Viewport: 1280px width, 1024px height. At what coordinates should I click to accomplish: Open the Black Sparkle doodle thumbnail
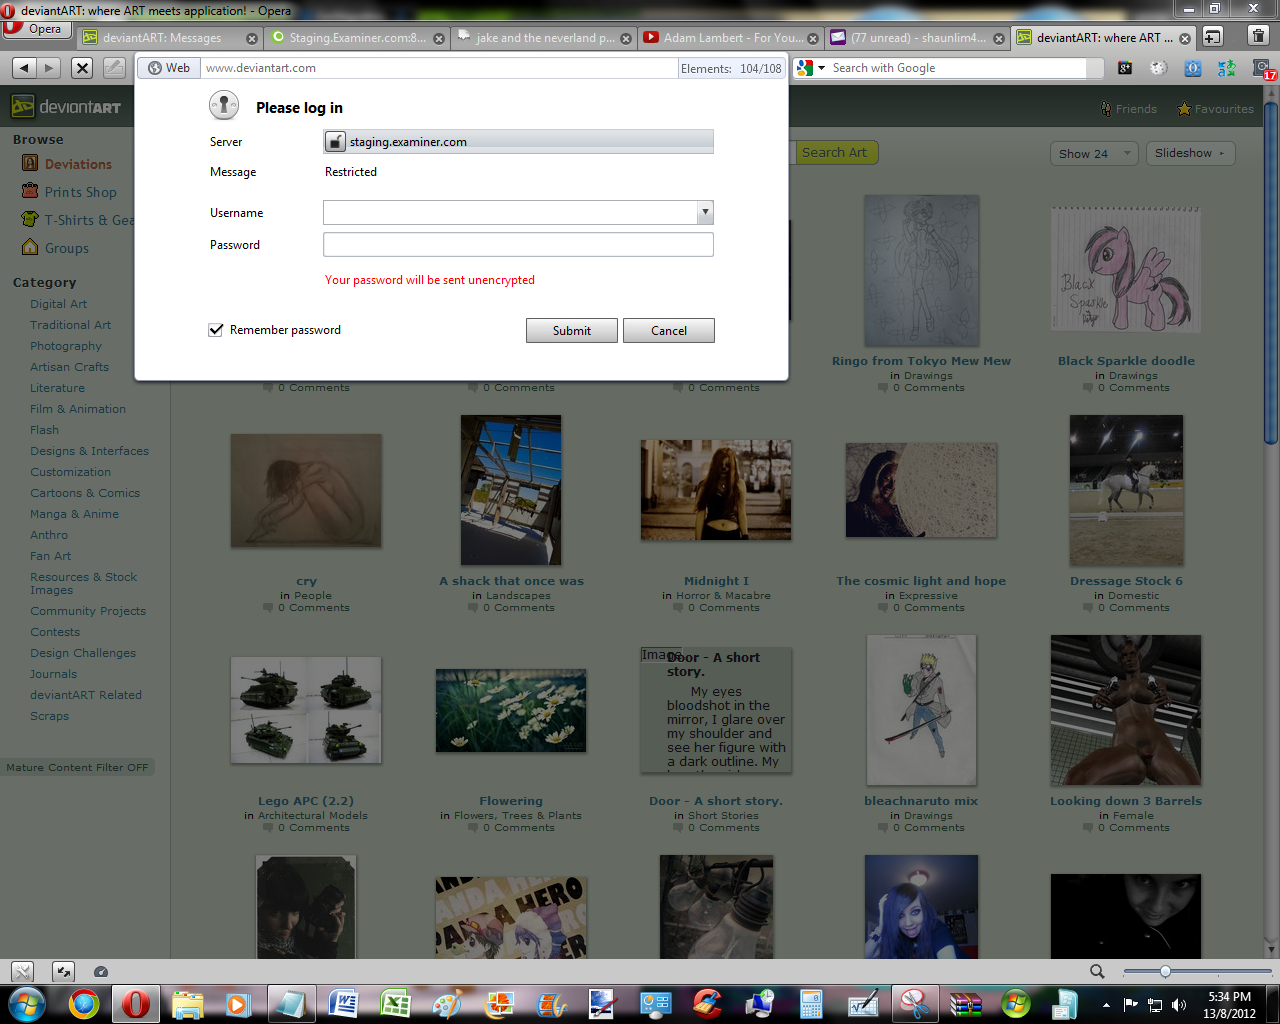tap(1126, 270)
